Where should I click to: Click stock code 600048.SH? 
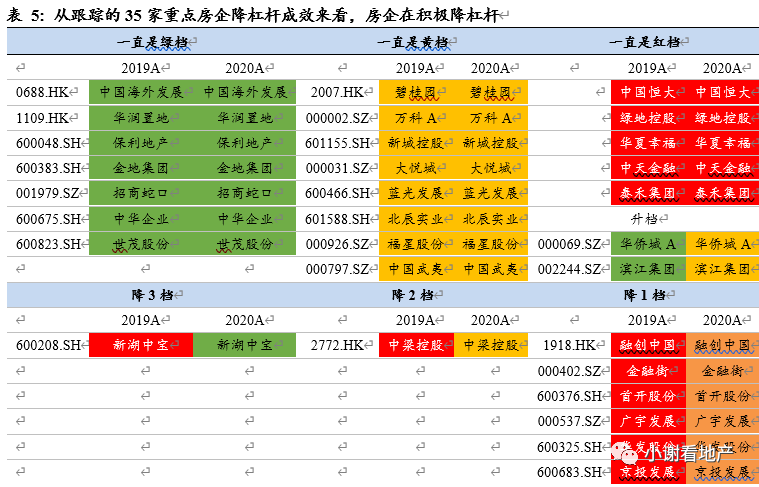48,143
